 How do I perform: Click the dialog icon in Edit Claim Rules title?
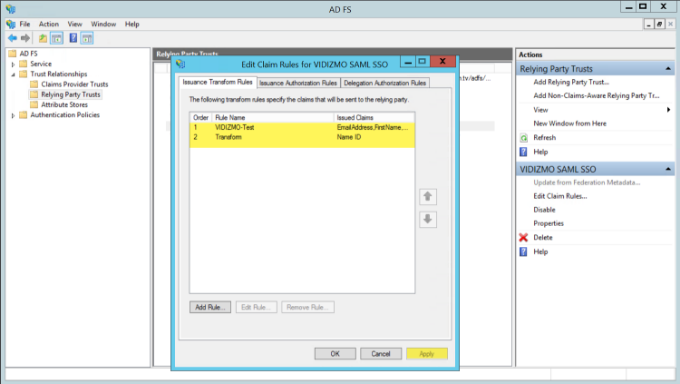click(180, 64)
